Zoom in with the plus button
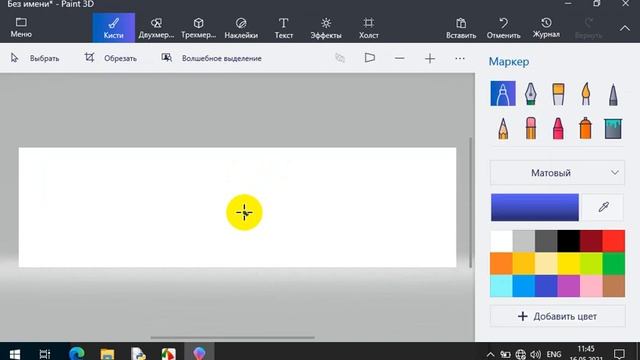640x360 pixels. click(430, 58)
